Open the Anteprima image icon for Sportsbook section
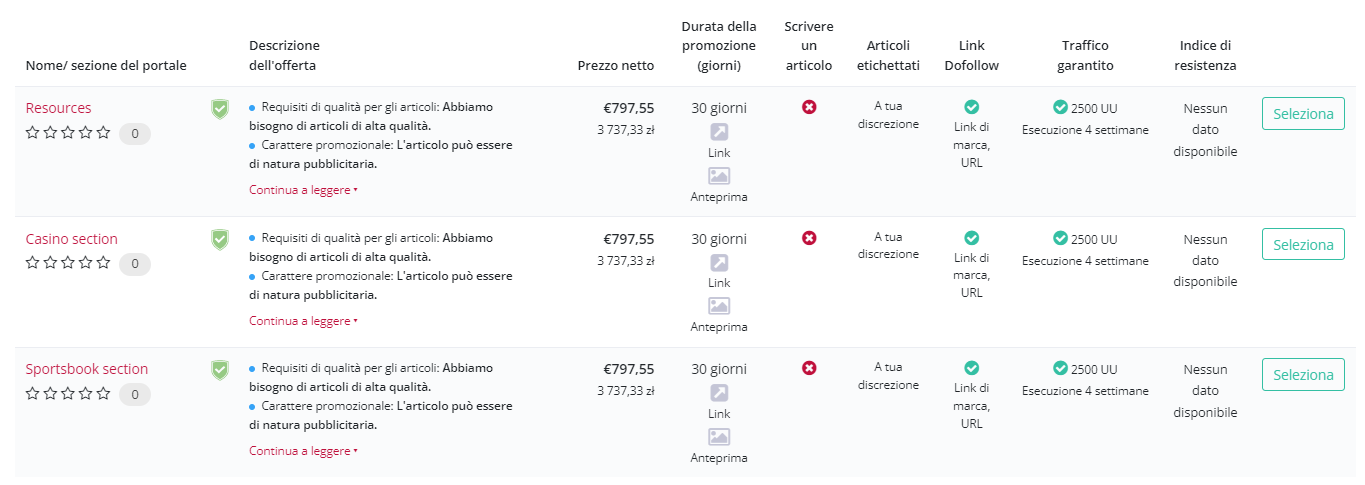 (719, 437)
